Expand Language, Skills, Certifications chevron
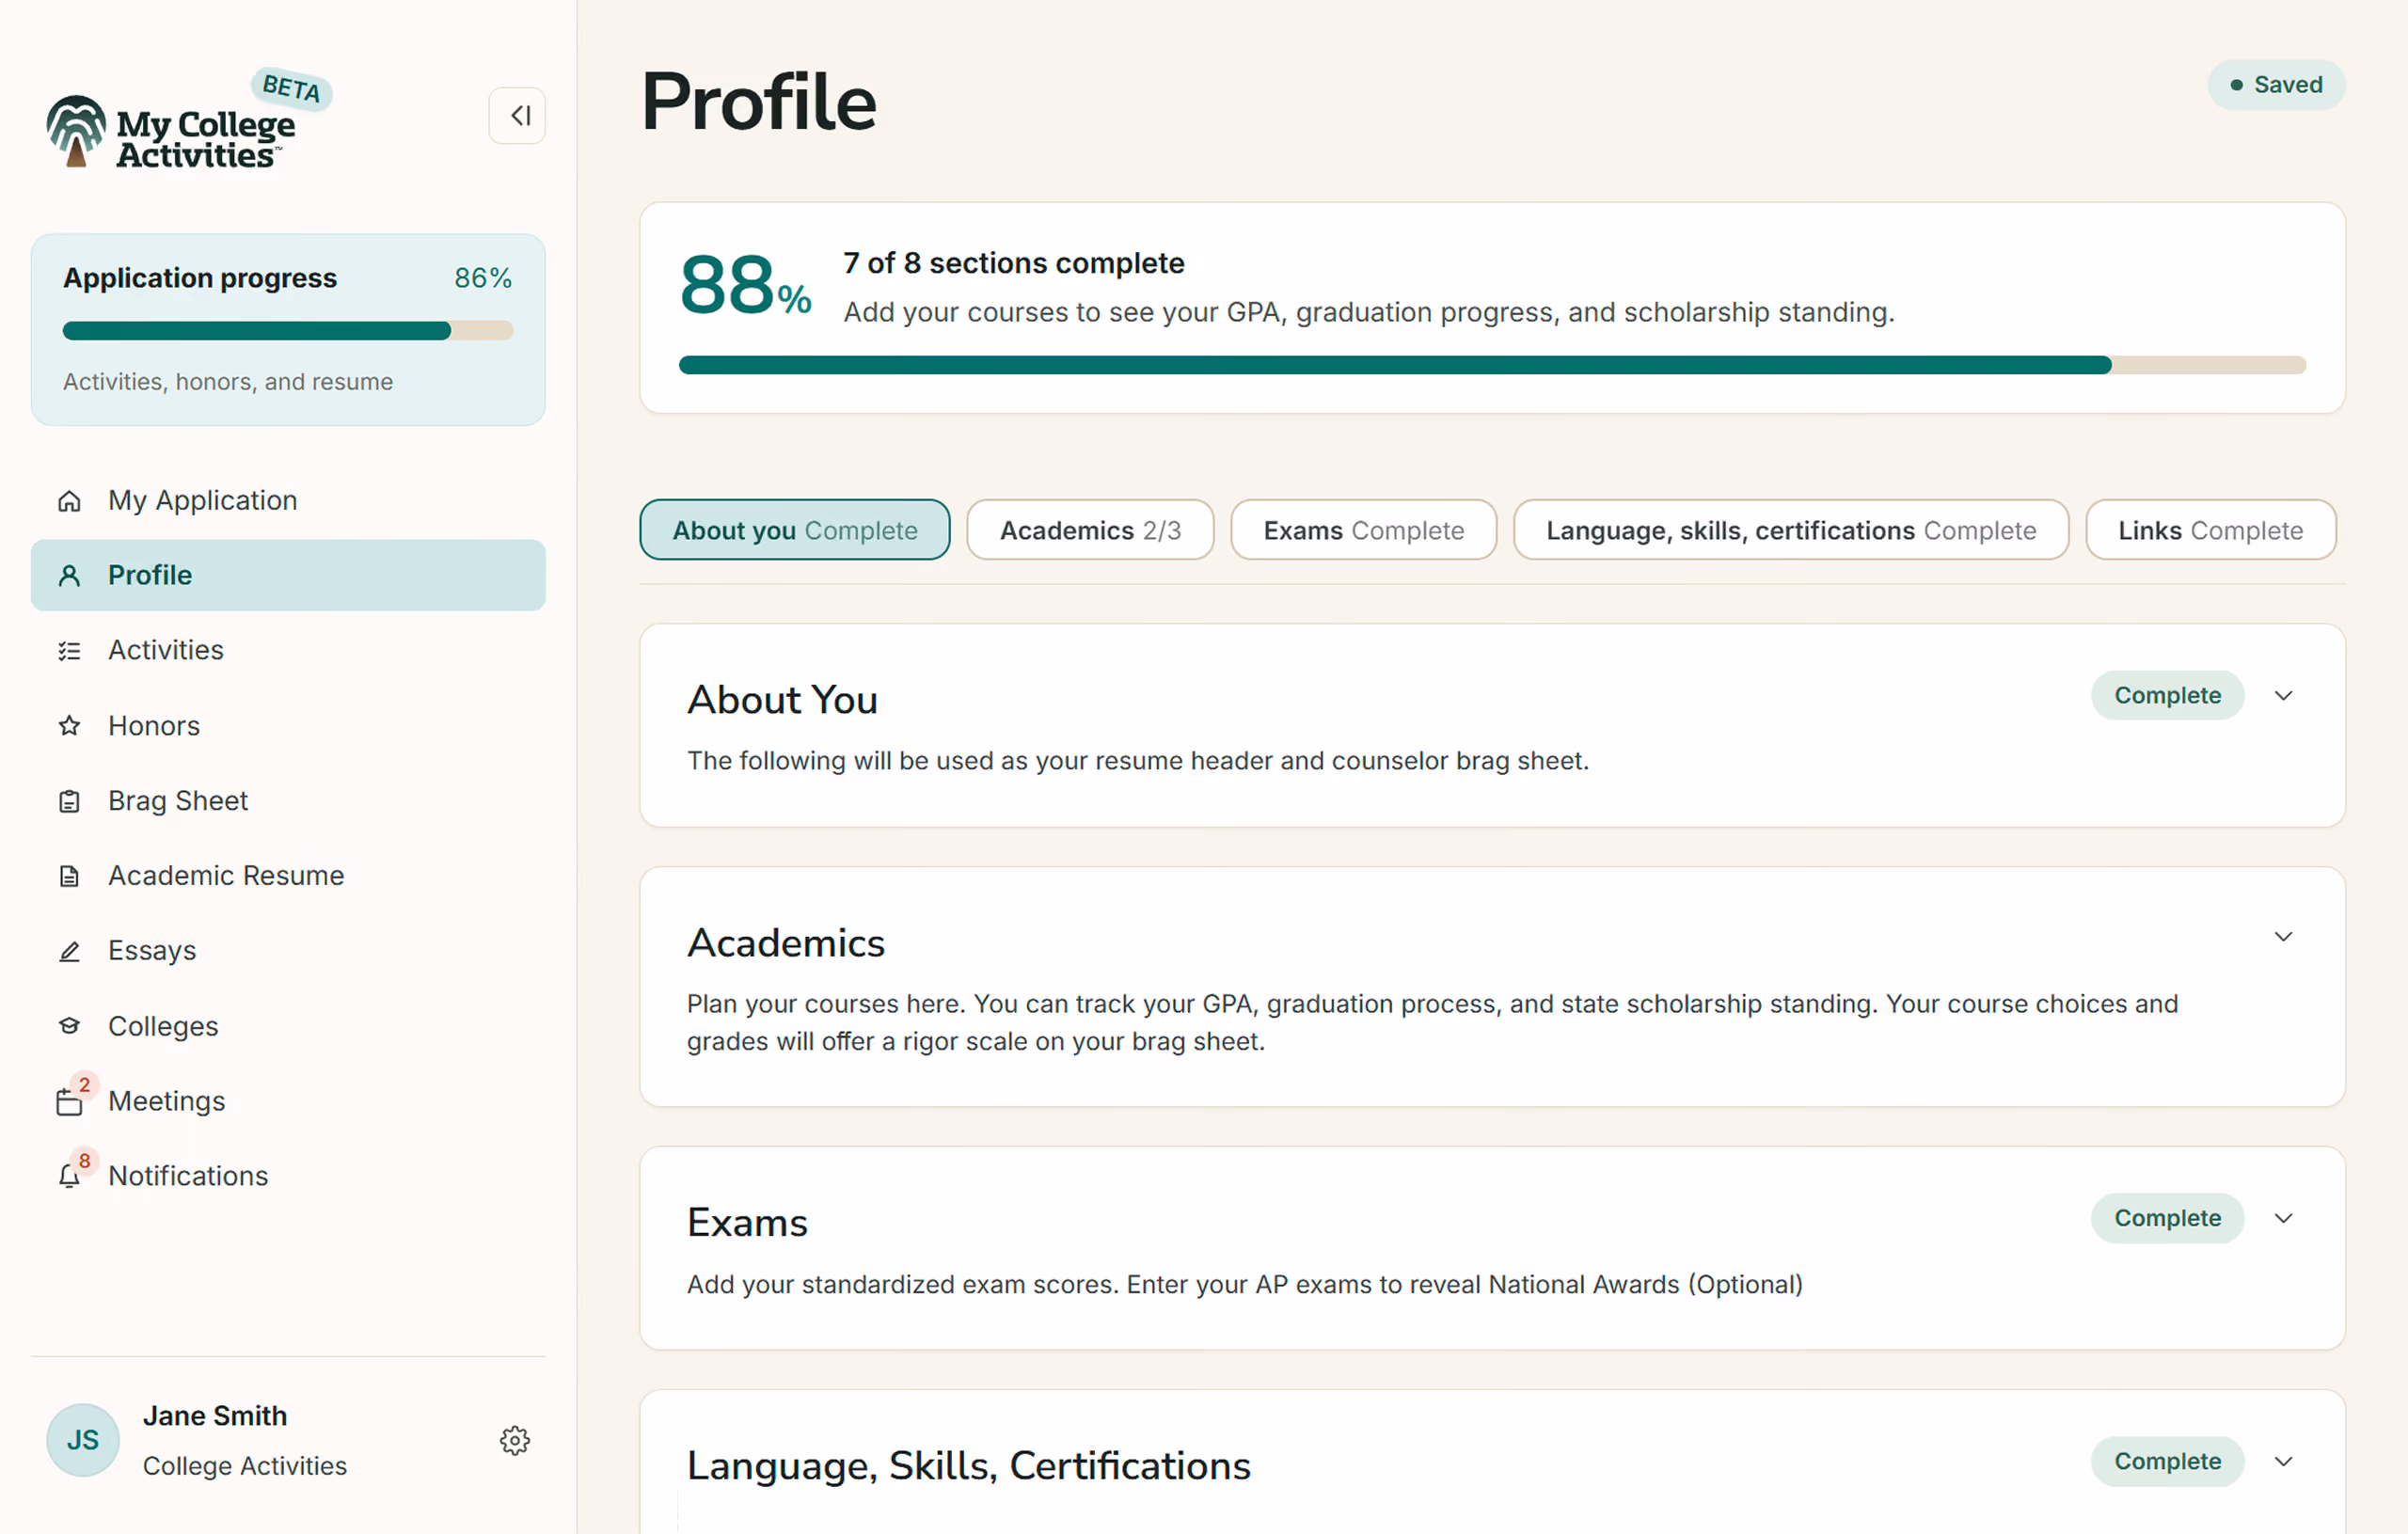Image resolution: width=2408 pixels, height=1534 pixels. 2283,1462
